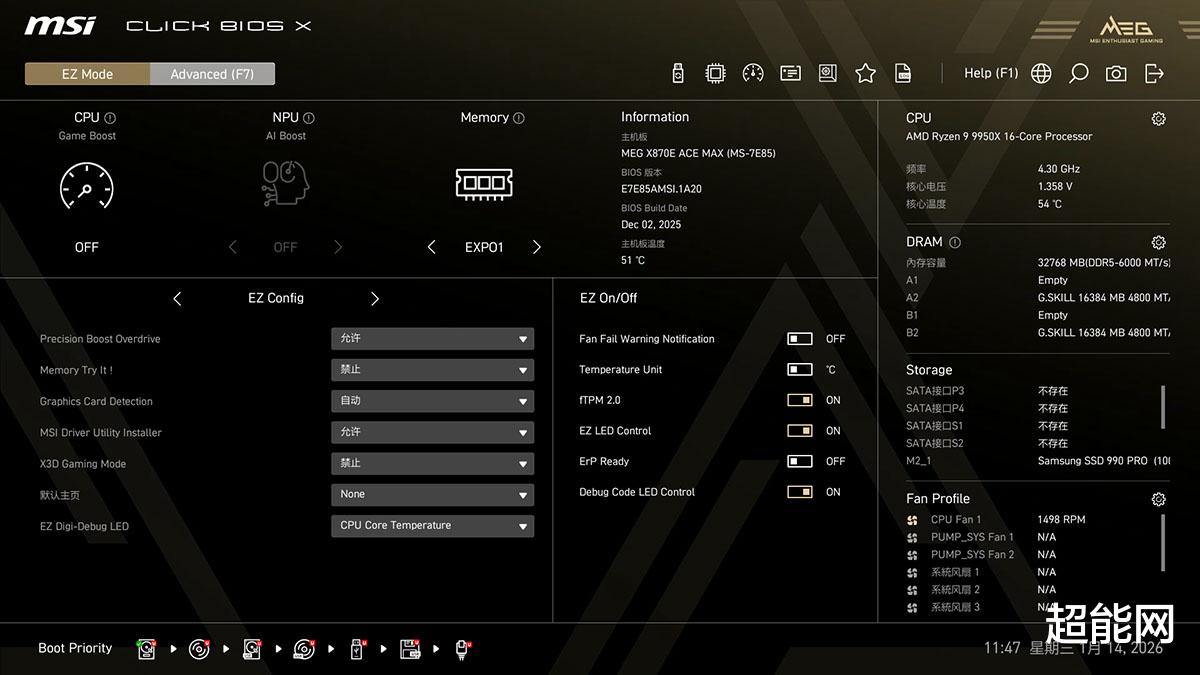The width and height of the screenshot is (1200, 675).
Task: Open Fan Profile settings gear
Action: (1158, 499)
